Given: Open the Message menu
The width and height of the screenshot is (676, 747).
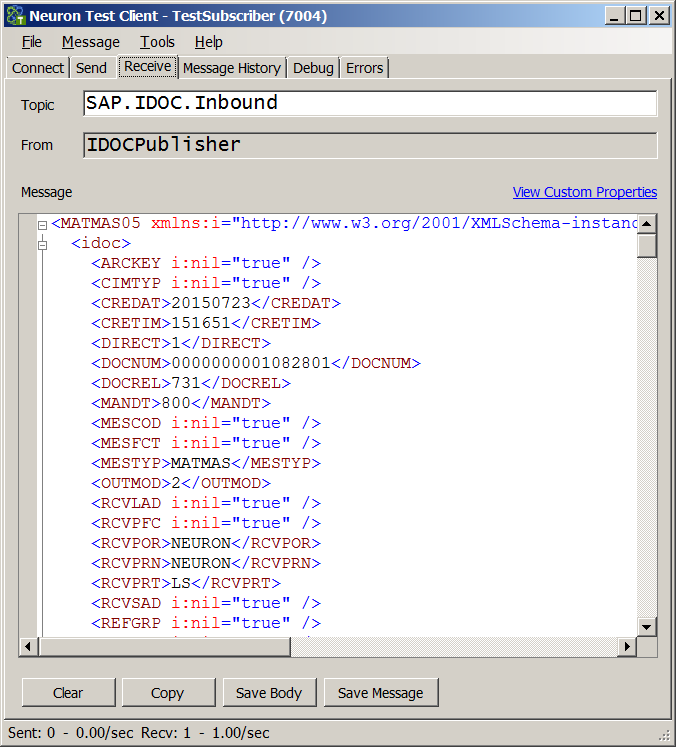Looking at the screenshot, I should [91, 42].
